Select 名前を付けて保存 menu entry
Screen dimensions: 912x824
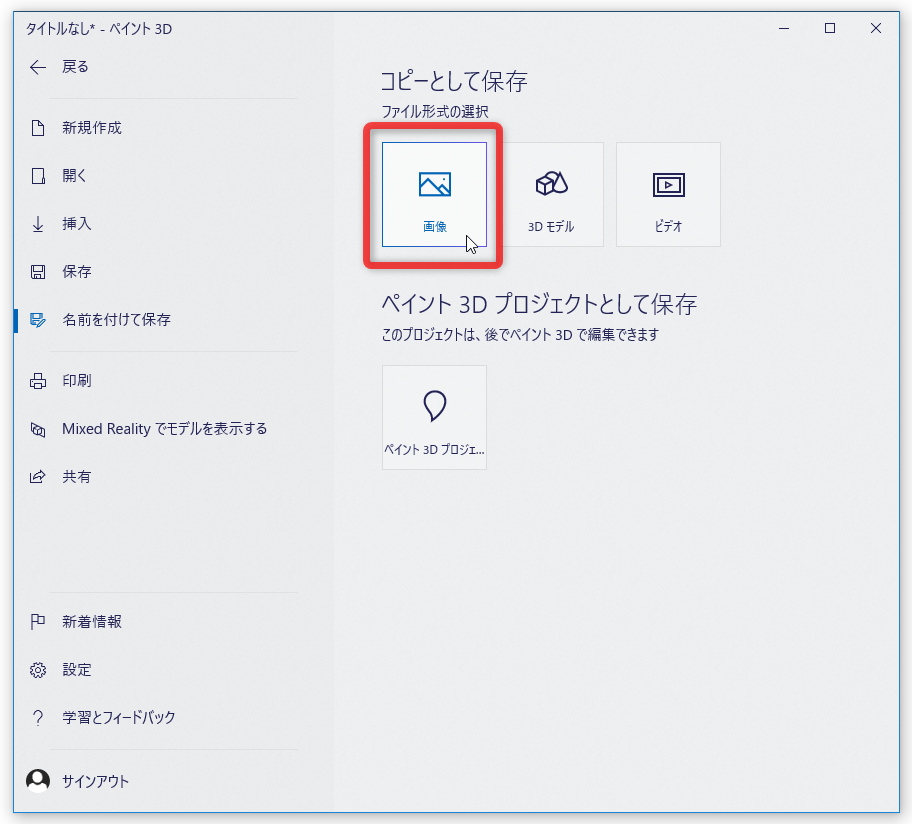116,320
